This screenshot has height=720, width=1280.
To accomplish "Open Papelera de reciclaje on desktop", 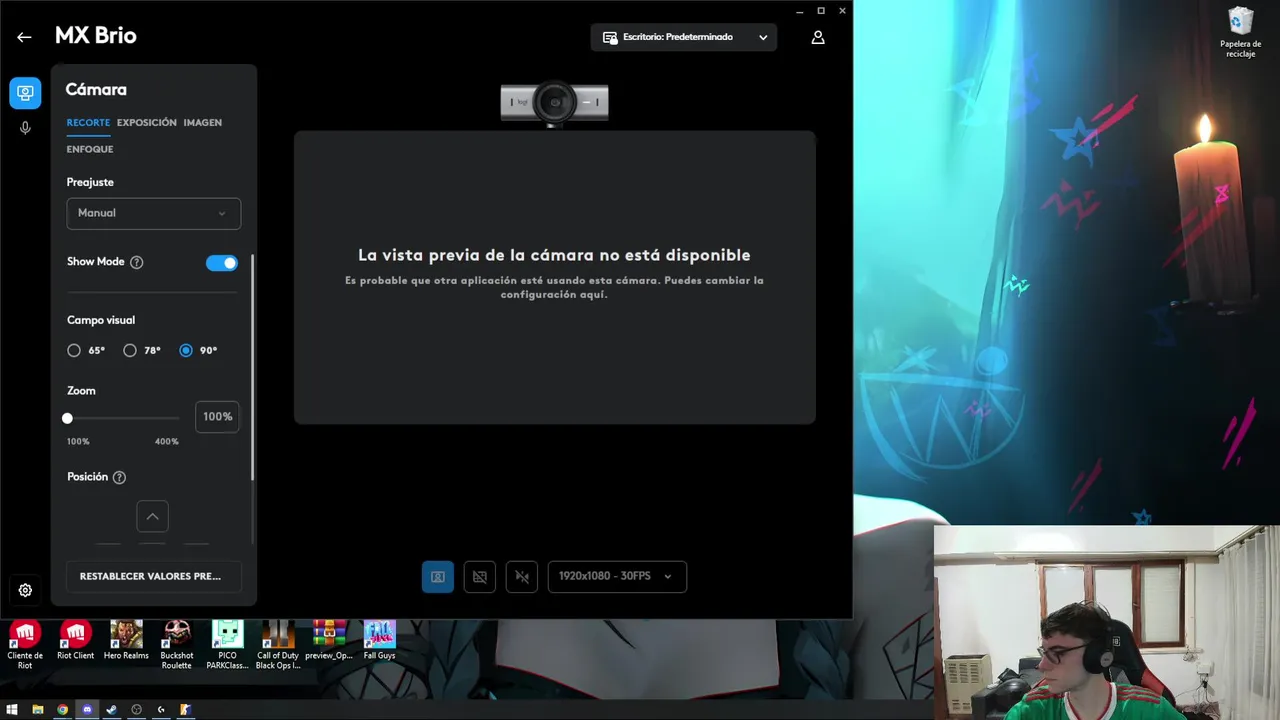I will click(x=1240, y=32).
